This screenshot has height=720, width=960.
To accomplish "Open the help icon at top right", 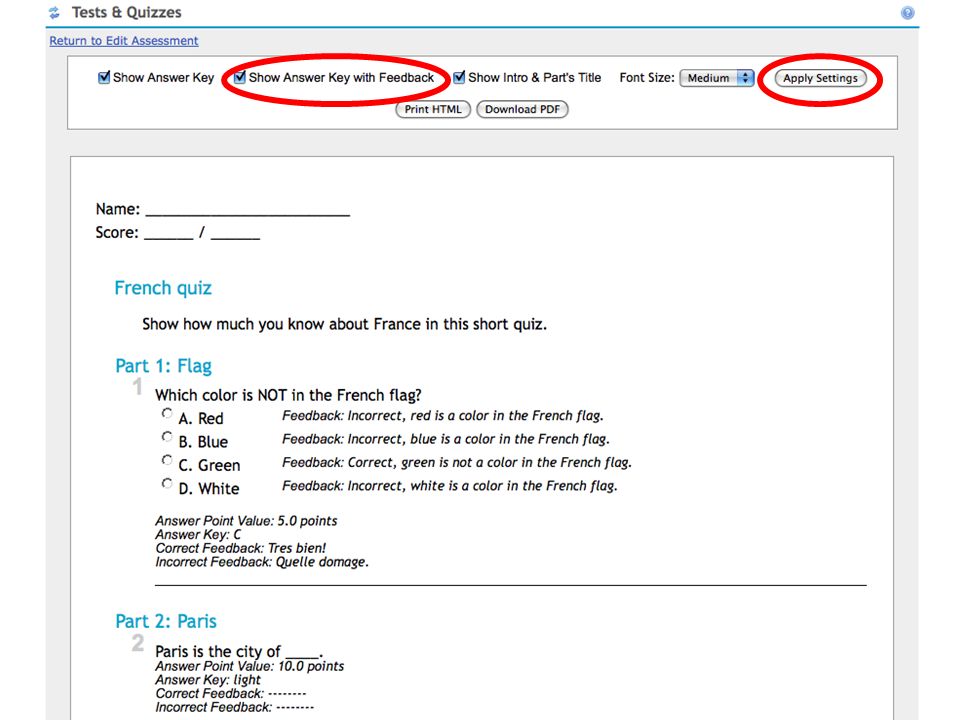I will coord(908,13).
